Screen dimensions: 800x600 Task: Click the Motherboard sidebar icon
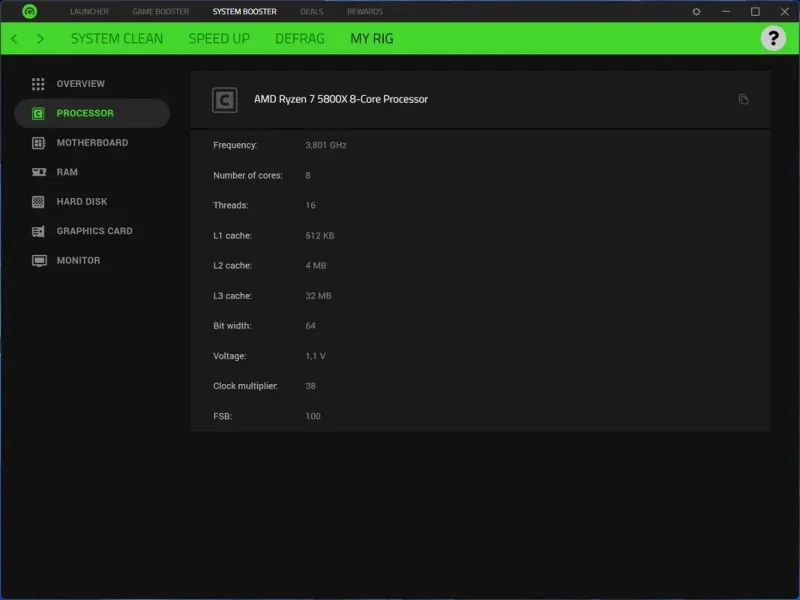tap(38, 143)
